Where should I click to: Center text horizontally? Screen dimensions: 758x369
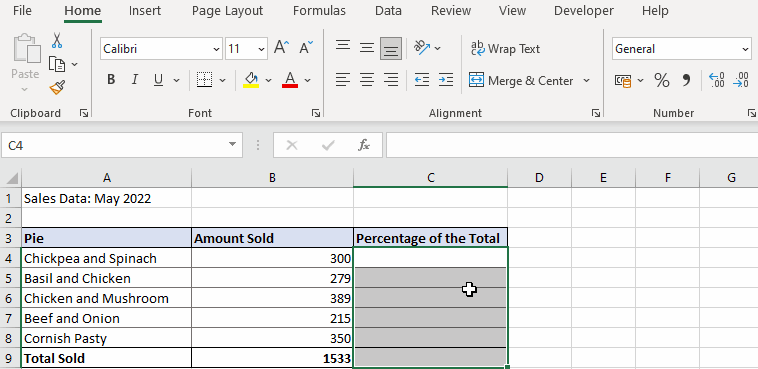[x=367, y=79]
